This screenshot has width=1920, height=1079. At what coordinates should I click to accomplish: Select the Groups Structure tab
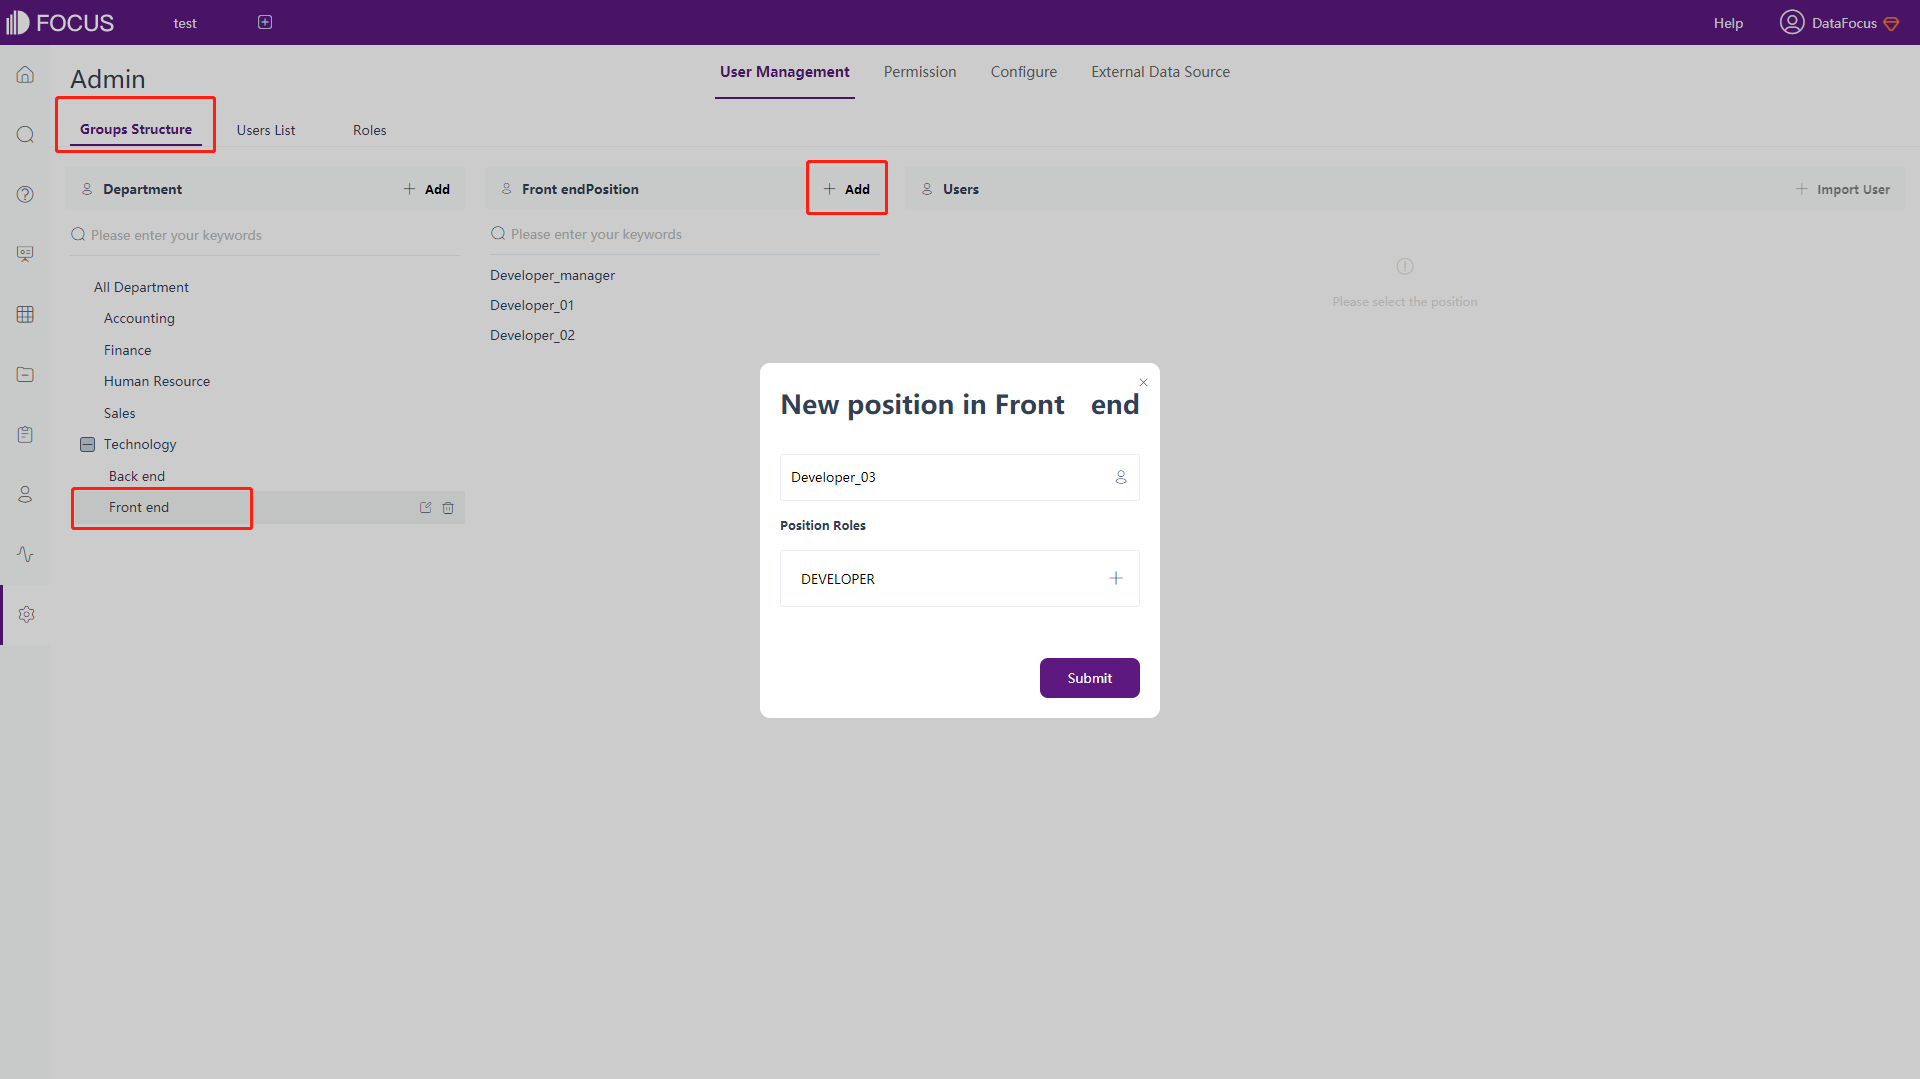136,129
